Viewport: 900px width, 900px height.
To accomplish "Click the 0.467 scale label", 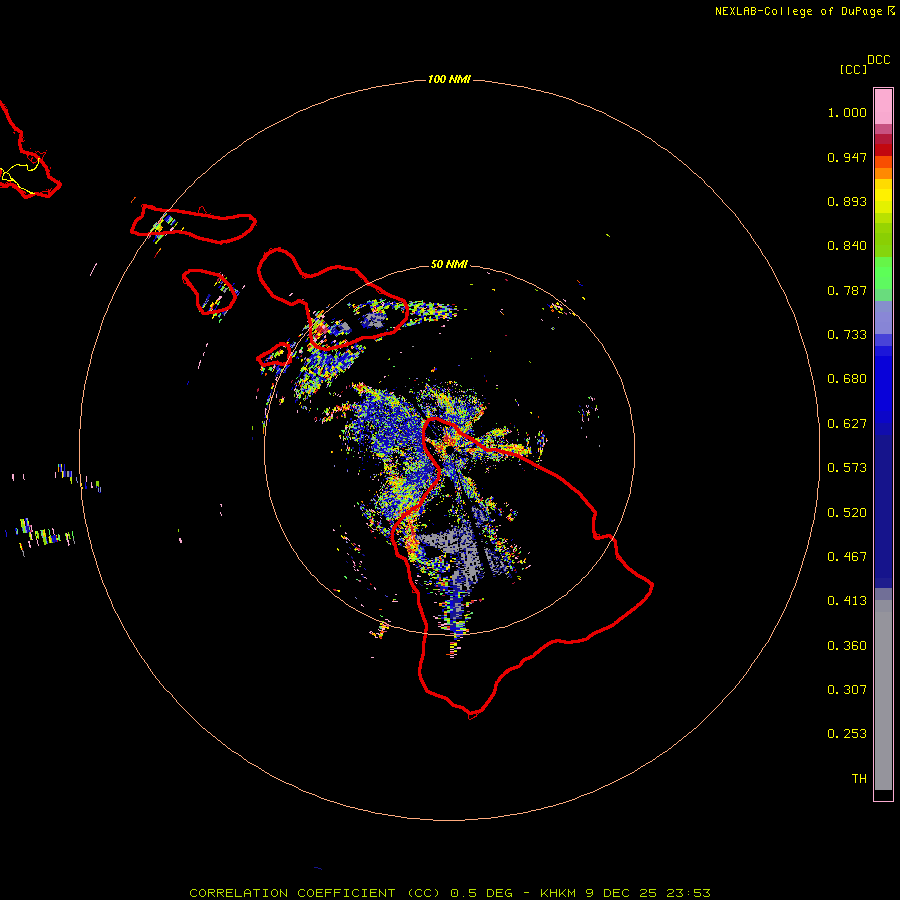I will point(847,557).
